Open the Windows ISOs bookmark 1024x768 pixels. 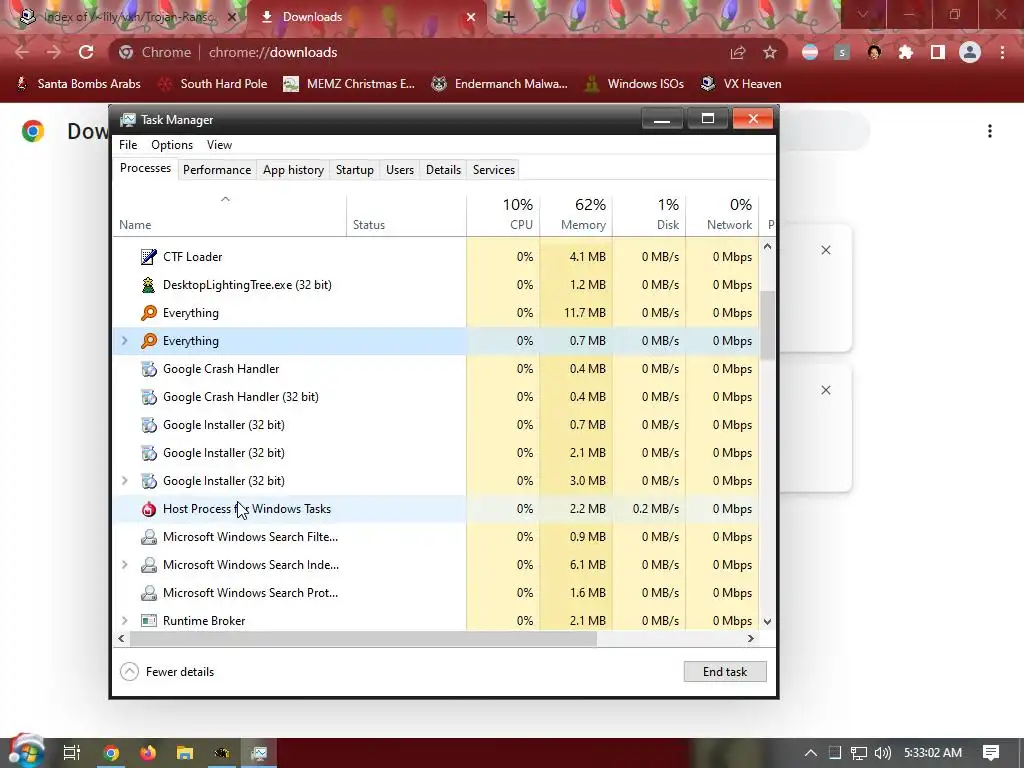pos(634,84)
